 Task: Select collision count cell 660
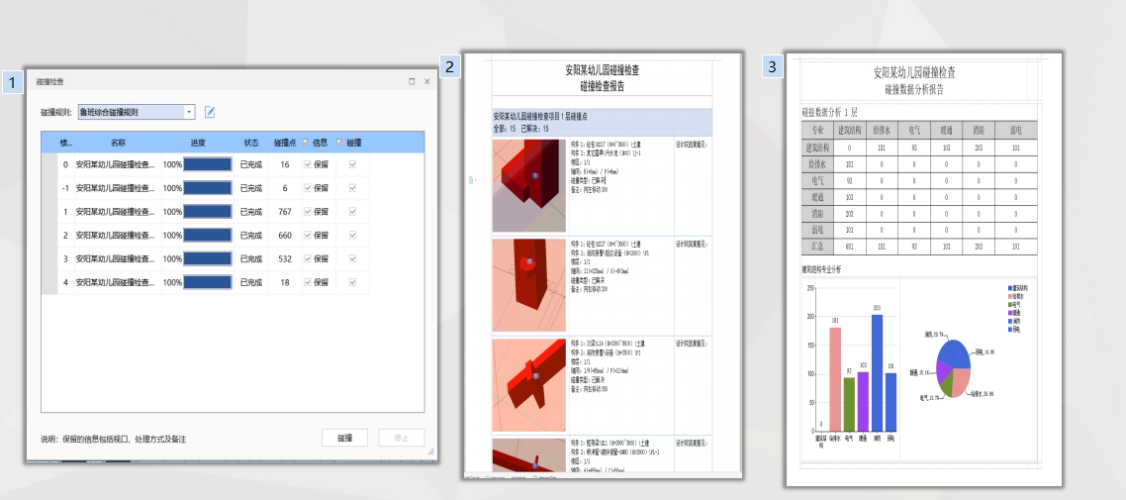pyautogui.click(x=285, y=235)
